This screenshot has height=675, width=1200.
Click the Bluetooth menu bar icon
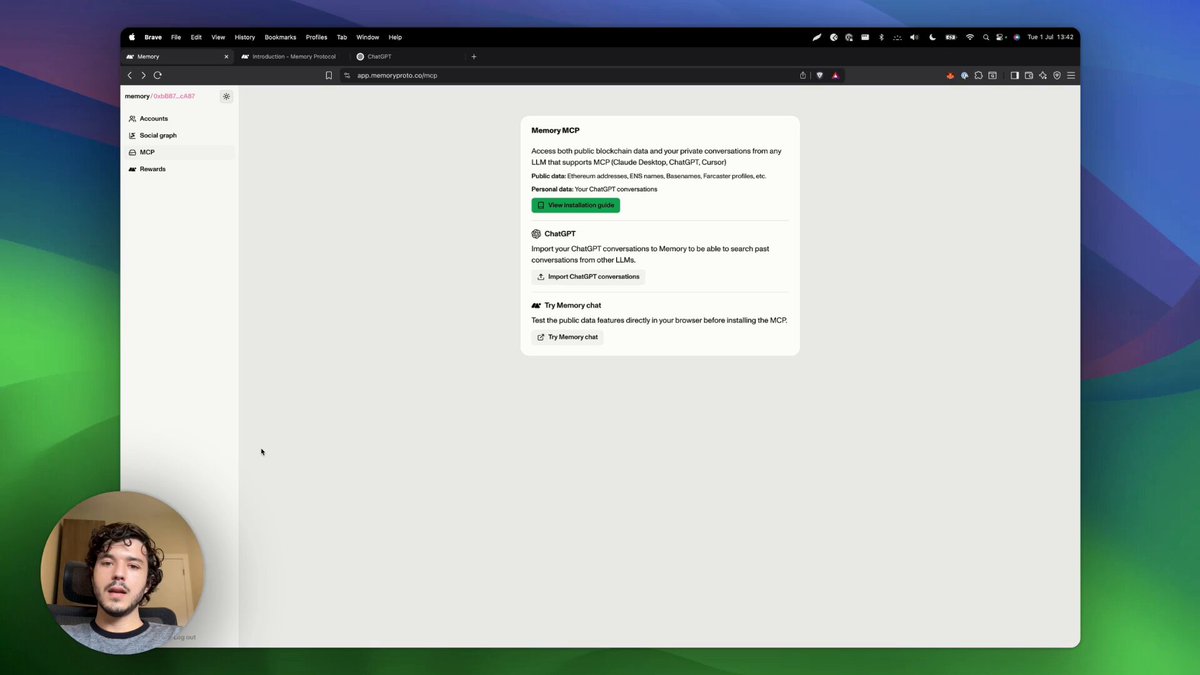click(881, 37)
